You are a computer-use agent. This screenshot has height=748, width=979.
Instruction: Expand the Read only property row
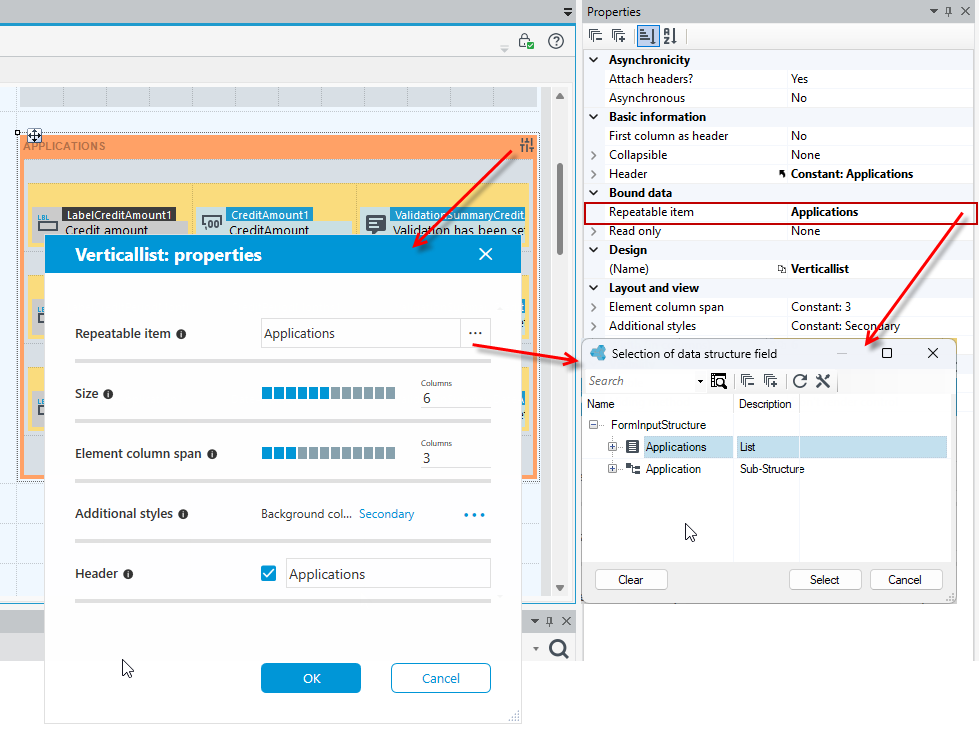point(594,231)
